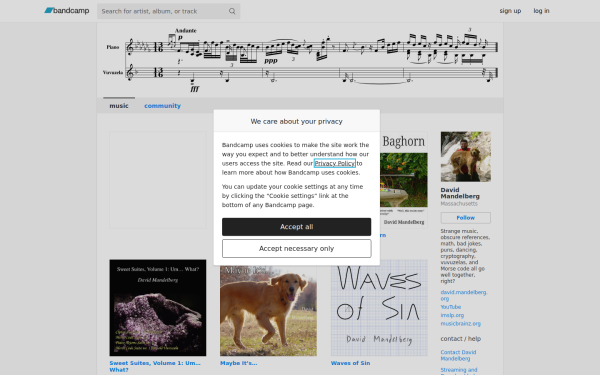This screenshot has height=375, width=600.
Task: Click the 'We care about your privacy' heading
Action: pos(296,121)
